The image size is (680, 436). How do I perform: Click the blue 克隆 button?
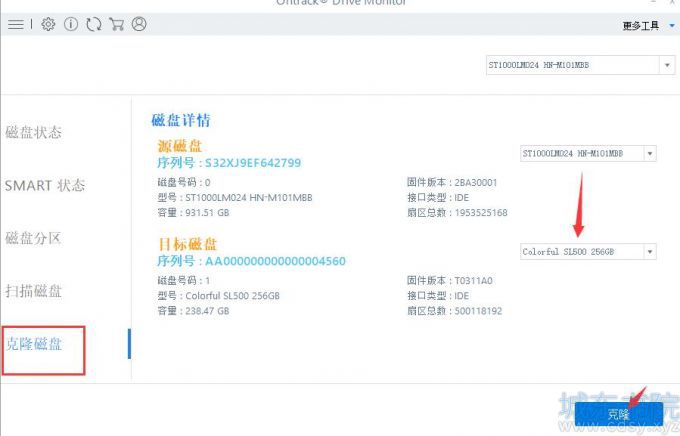[x=619, y=414]
